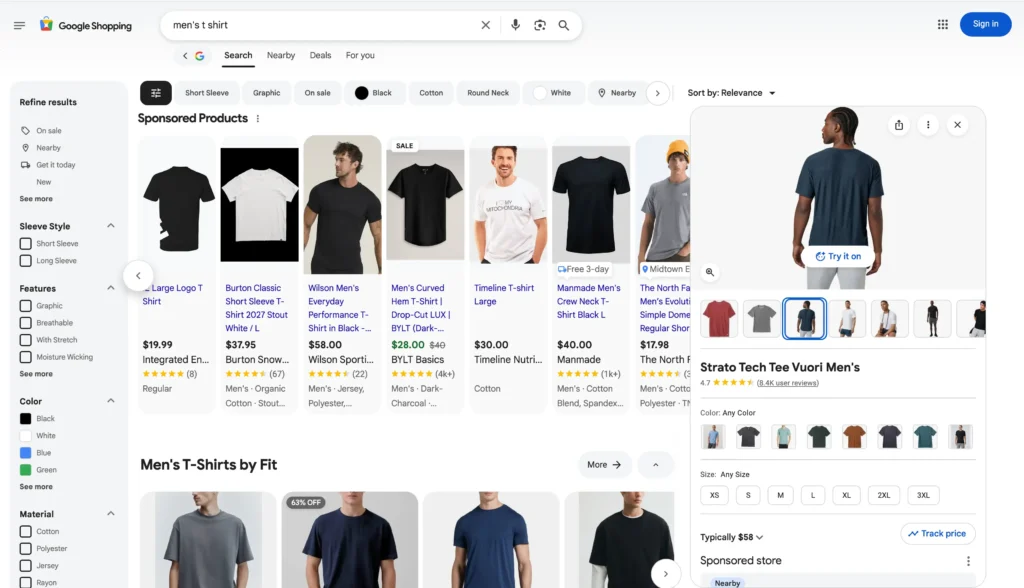Choose size 3XL for the tee

coord(923,495)
